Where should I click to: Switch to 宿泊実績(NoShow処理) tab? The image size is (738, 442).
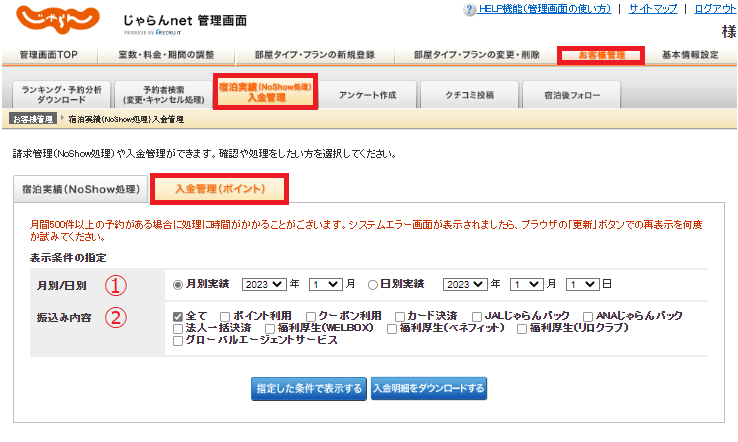pyautogui.click(x=80, y=188)
